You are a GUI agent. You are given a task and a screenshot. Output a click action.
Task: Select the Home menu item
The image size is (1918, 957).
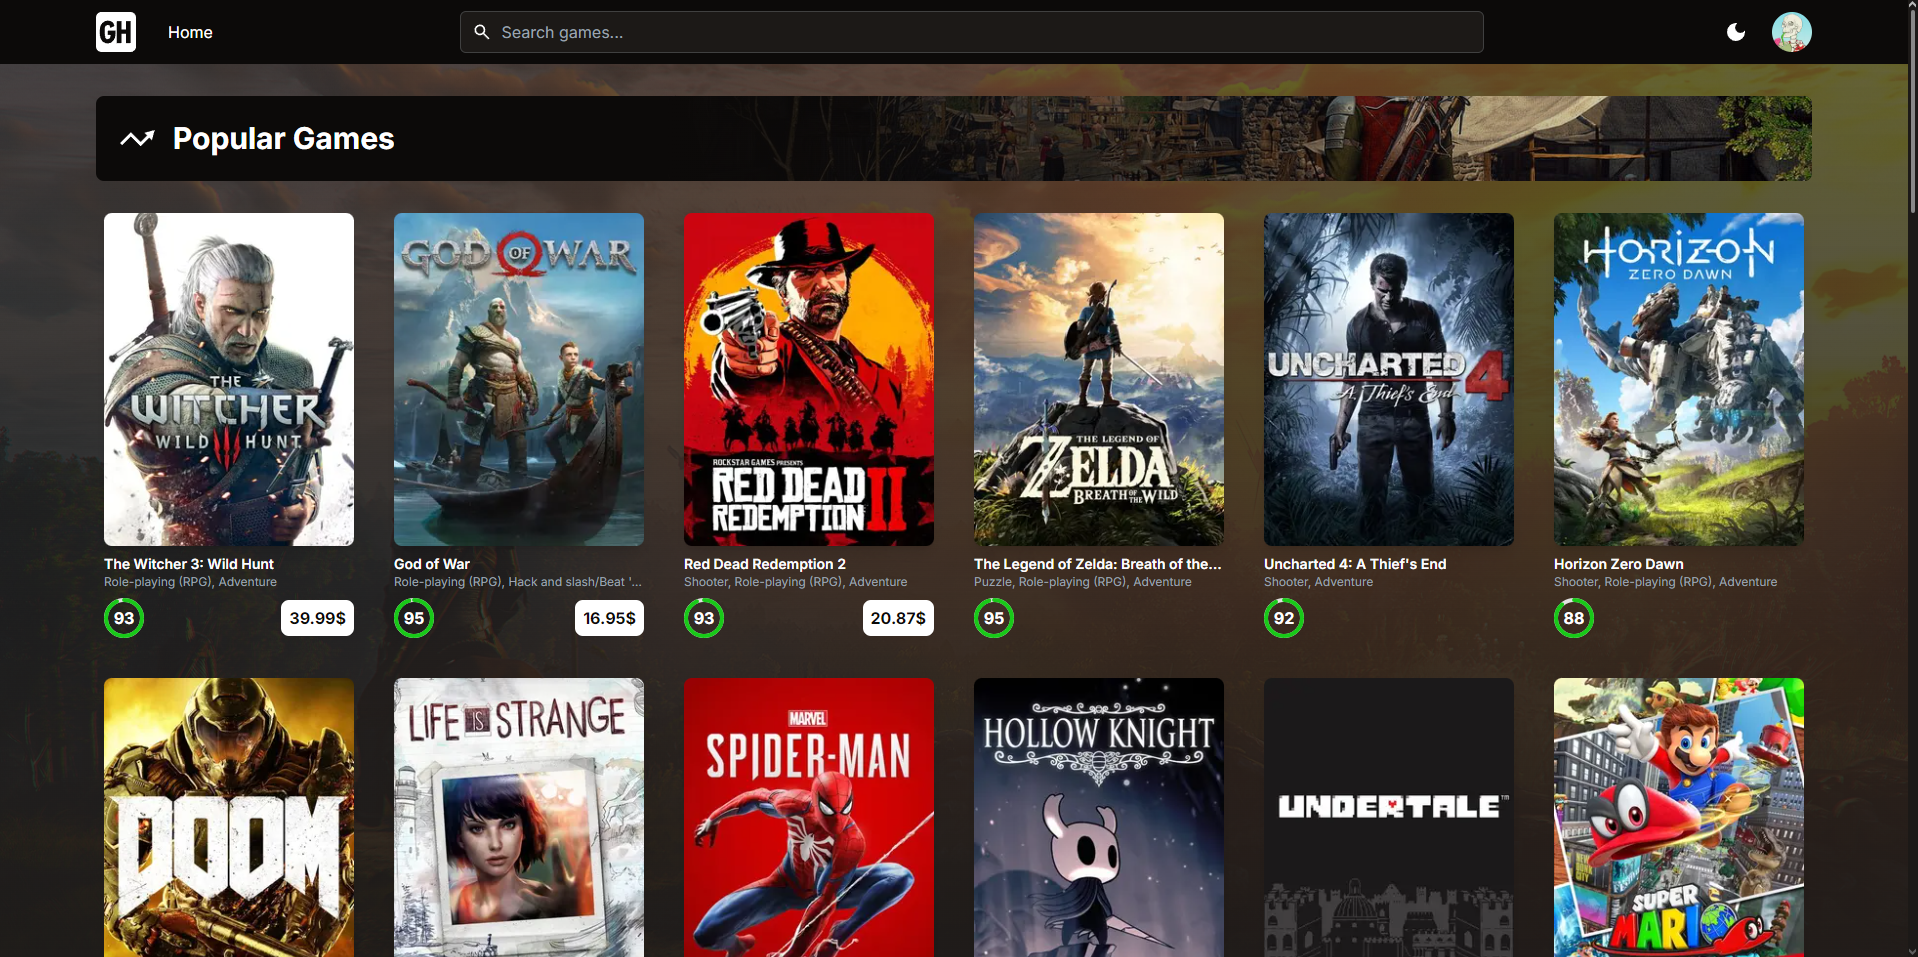pos(190,31)
